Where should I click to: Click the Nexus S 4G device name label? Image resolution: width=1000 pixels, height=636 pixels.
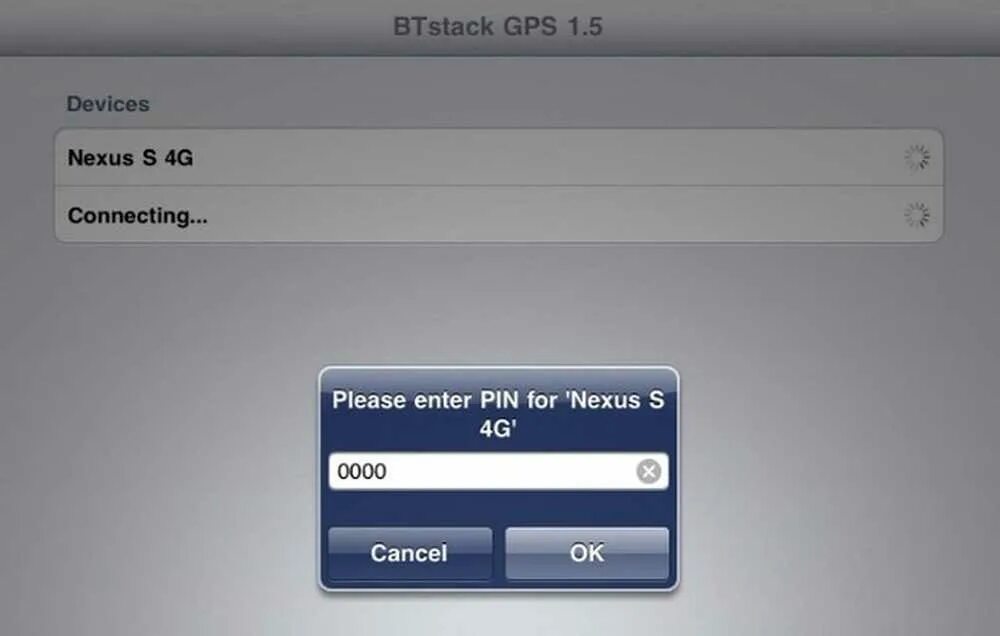pos(130,158)
